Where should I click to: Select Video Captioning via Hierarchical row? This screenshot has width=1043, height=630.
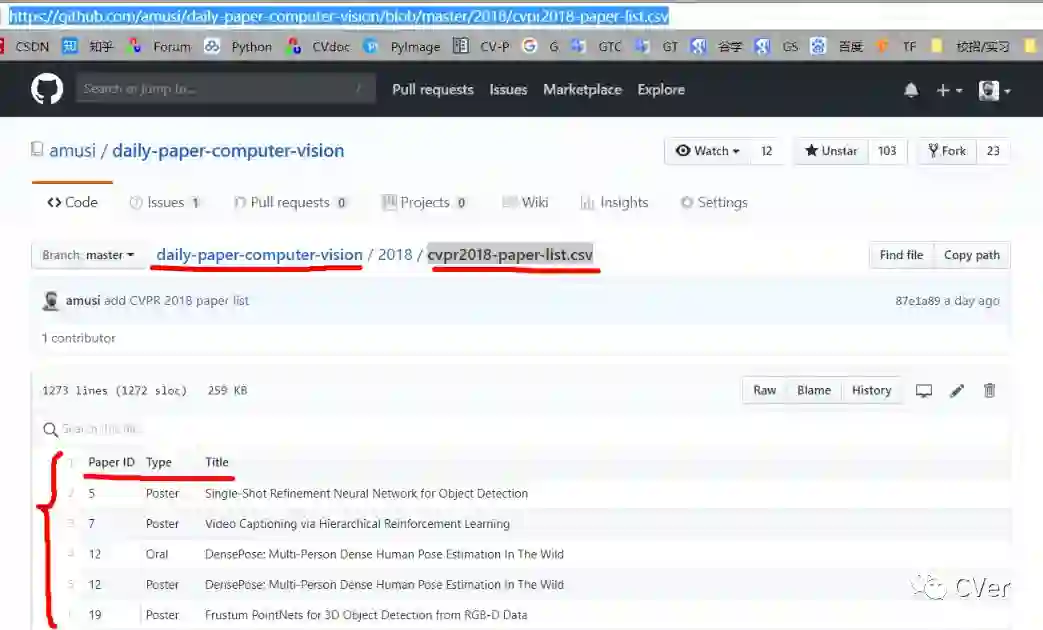coord(522,524)
